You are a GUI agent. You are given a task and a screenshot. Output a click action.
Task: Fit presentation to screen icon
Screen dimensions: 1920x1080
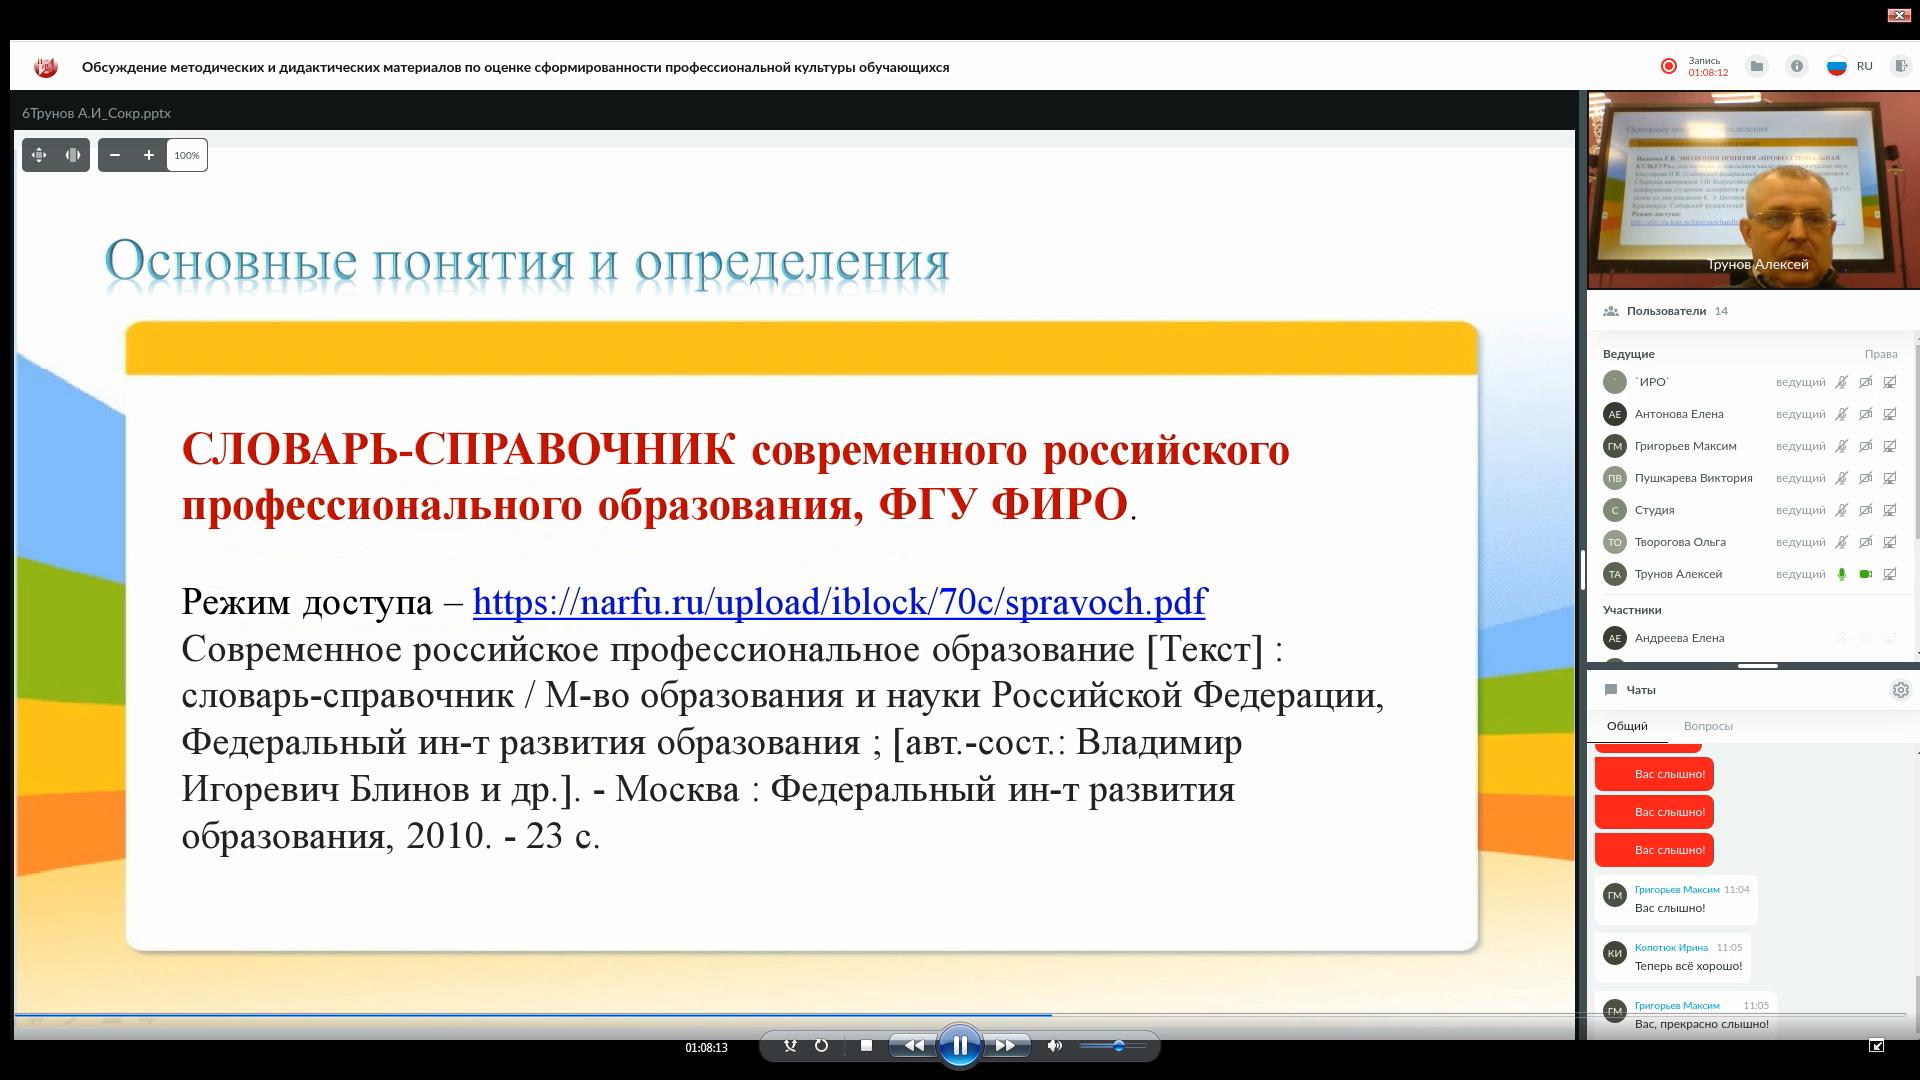coord(39,155)
